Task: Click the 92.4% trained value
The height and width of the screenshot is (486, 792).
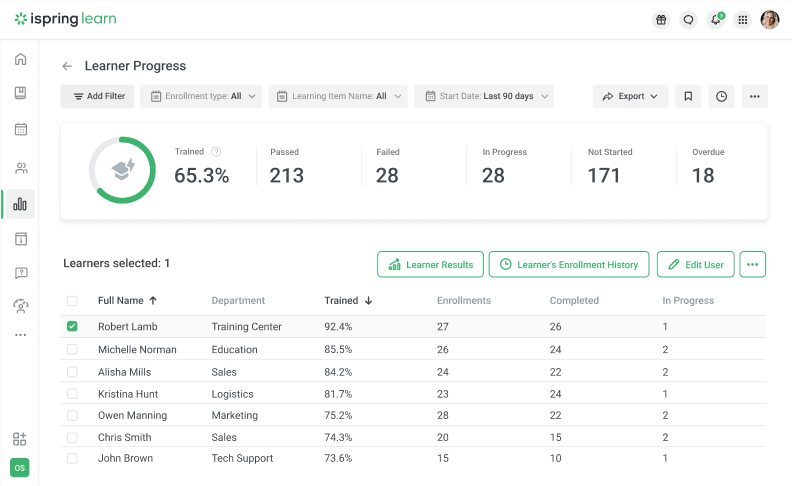Action: click(x=338, y=327)
